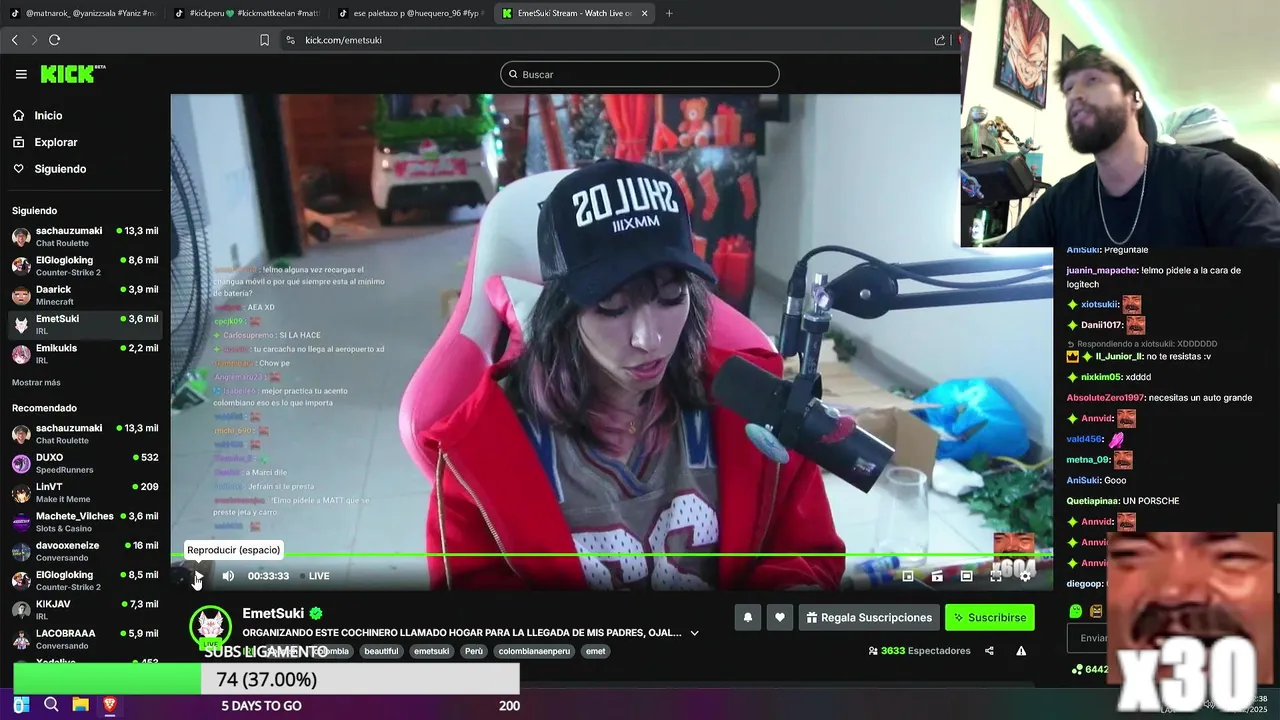Expand followed list with Mostrar más

pyautogui.click(x=36, y=383)
